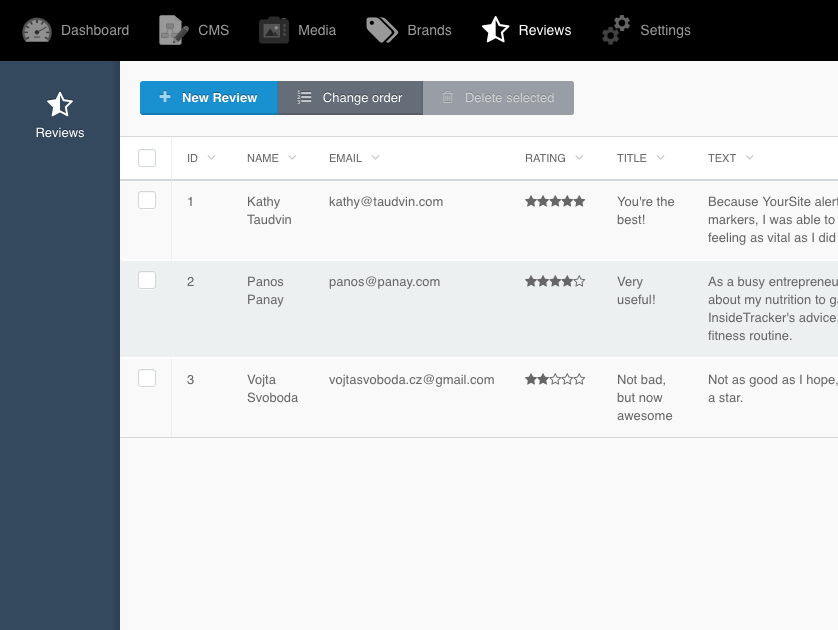Select the Reviews star in the sidebar
This screenshot has width=838, height=630.
pyautogui.click(x=60, y=104)
